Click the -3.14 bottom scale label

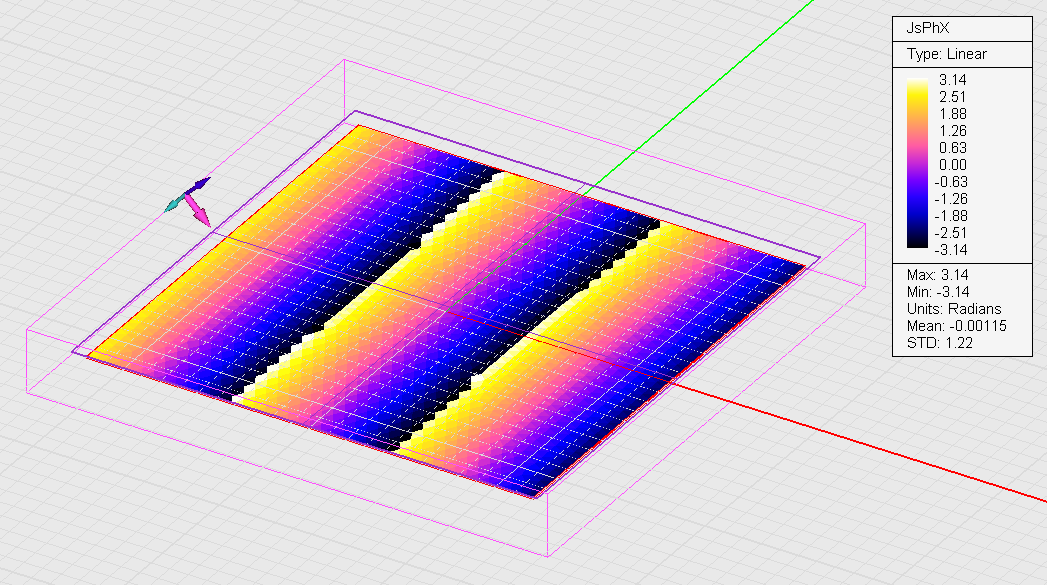coord(950,250)
